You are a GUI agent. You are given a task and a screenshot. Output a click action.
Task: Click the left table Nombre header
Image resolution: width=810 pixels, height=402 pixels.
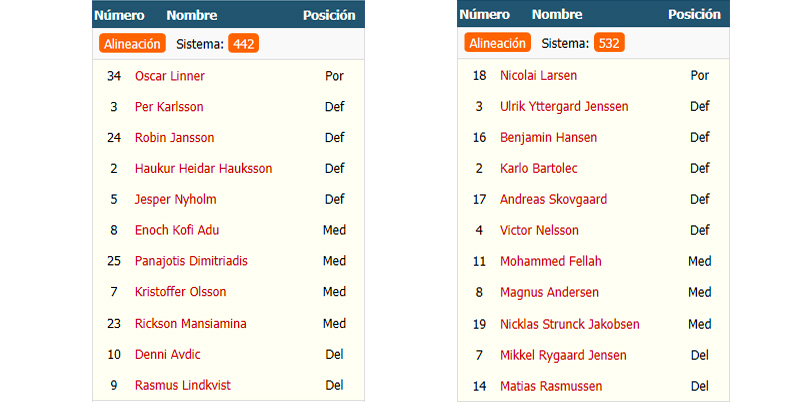[x=192, y=16]
